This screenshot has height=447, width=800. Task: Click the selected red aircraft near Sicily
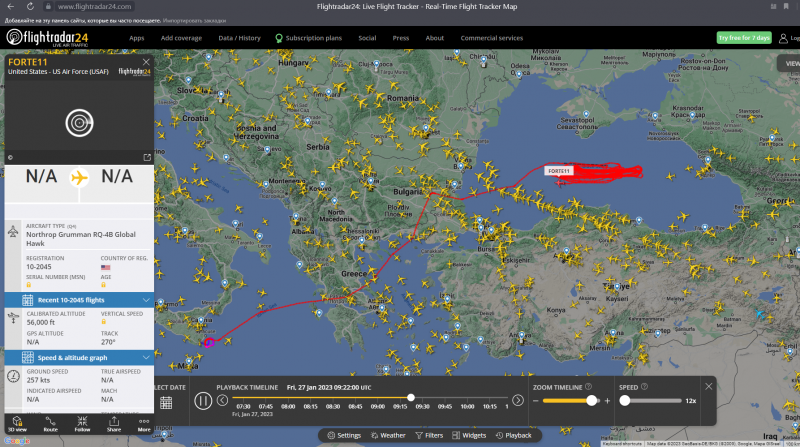pyautogui.click(x=209, y=342)
